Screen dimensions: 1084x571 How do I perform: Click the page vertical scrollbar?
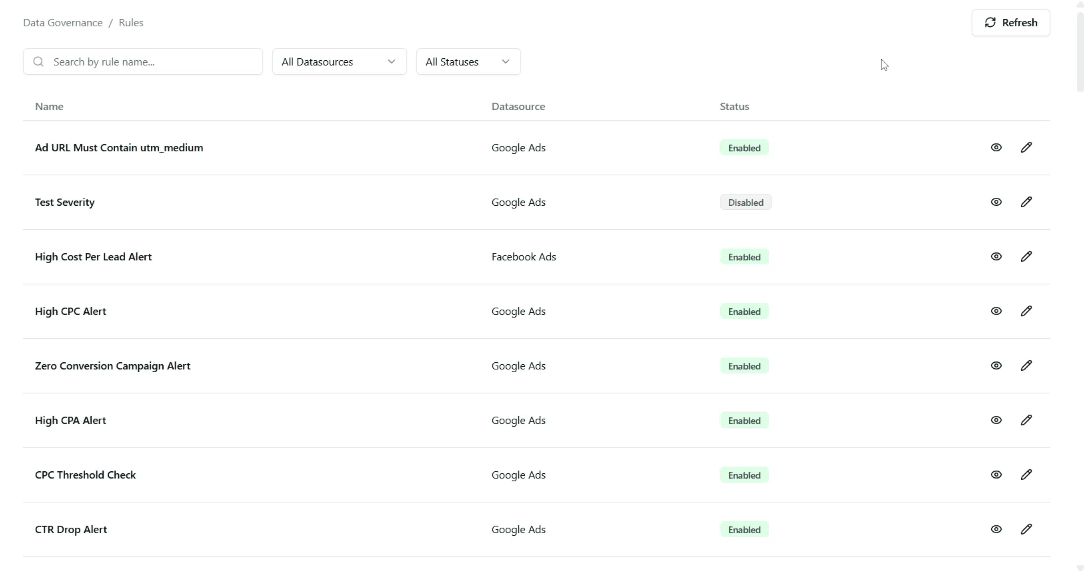click(x=1079, y=50)
